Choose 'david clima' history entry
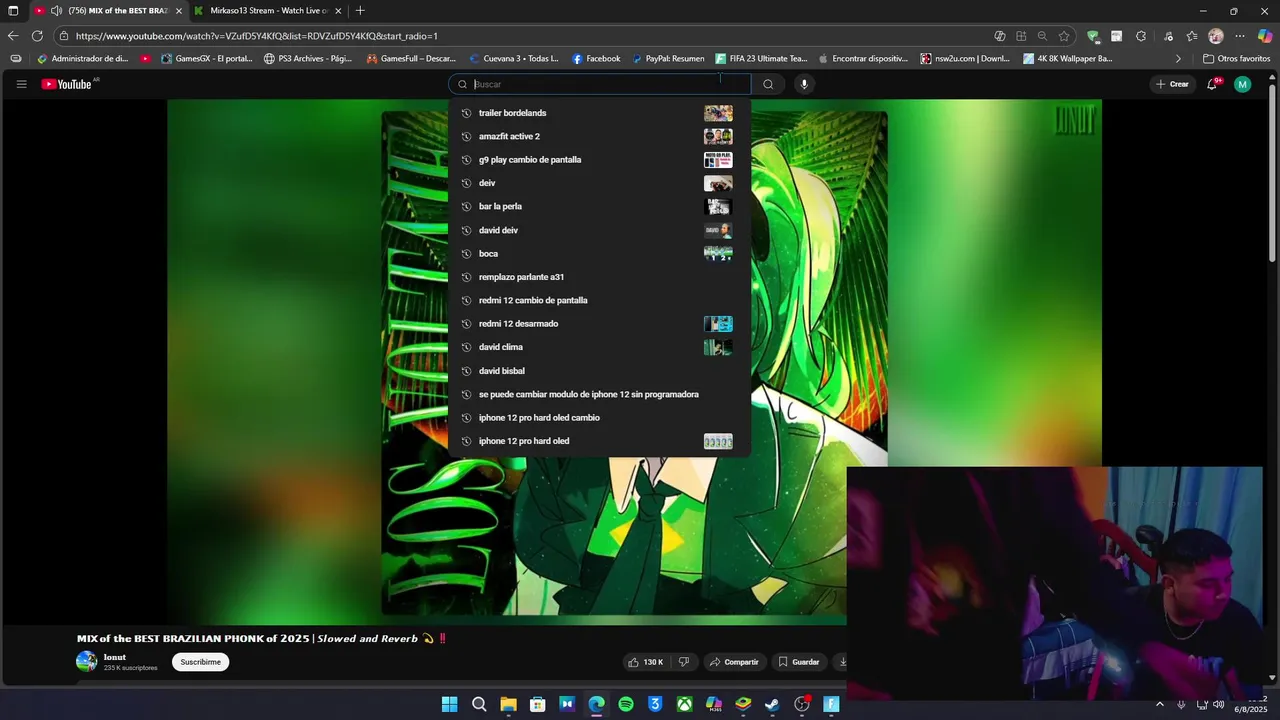This screenshot has height=720, width=1280. 599,347
